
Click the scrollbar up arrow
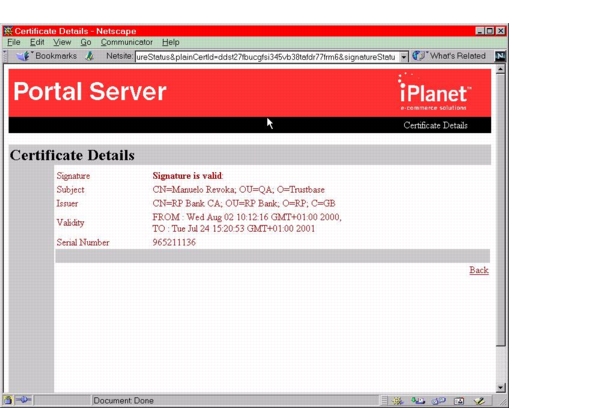(x=501, y=70)
